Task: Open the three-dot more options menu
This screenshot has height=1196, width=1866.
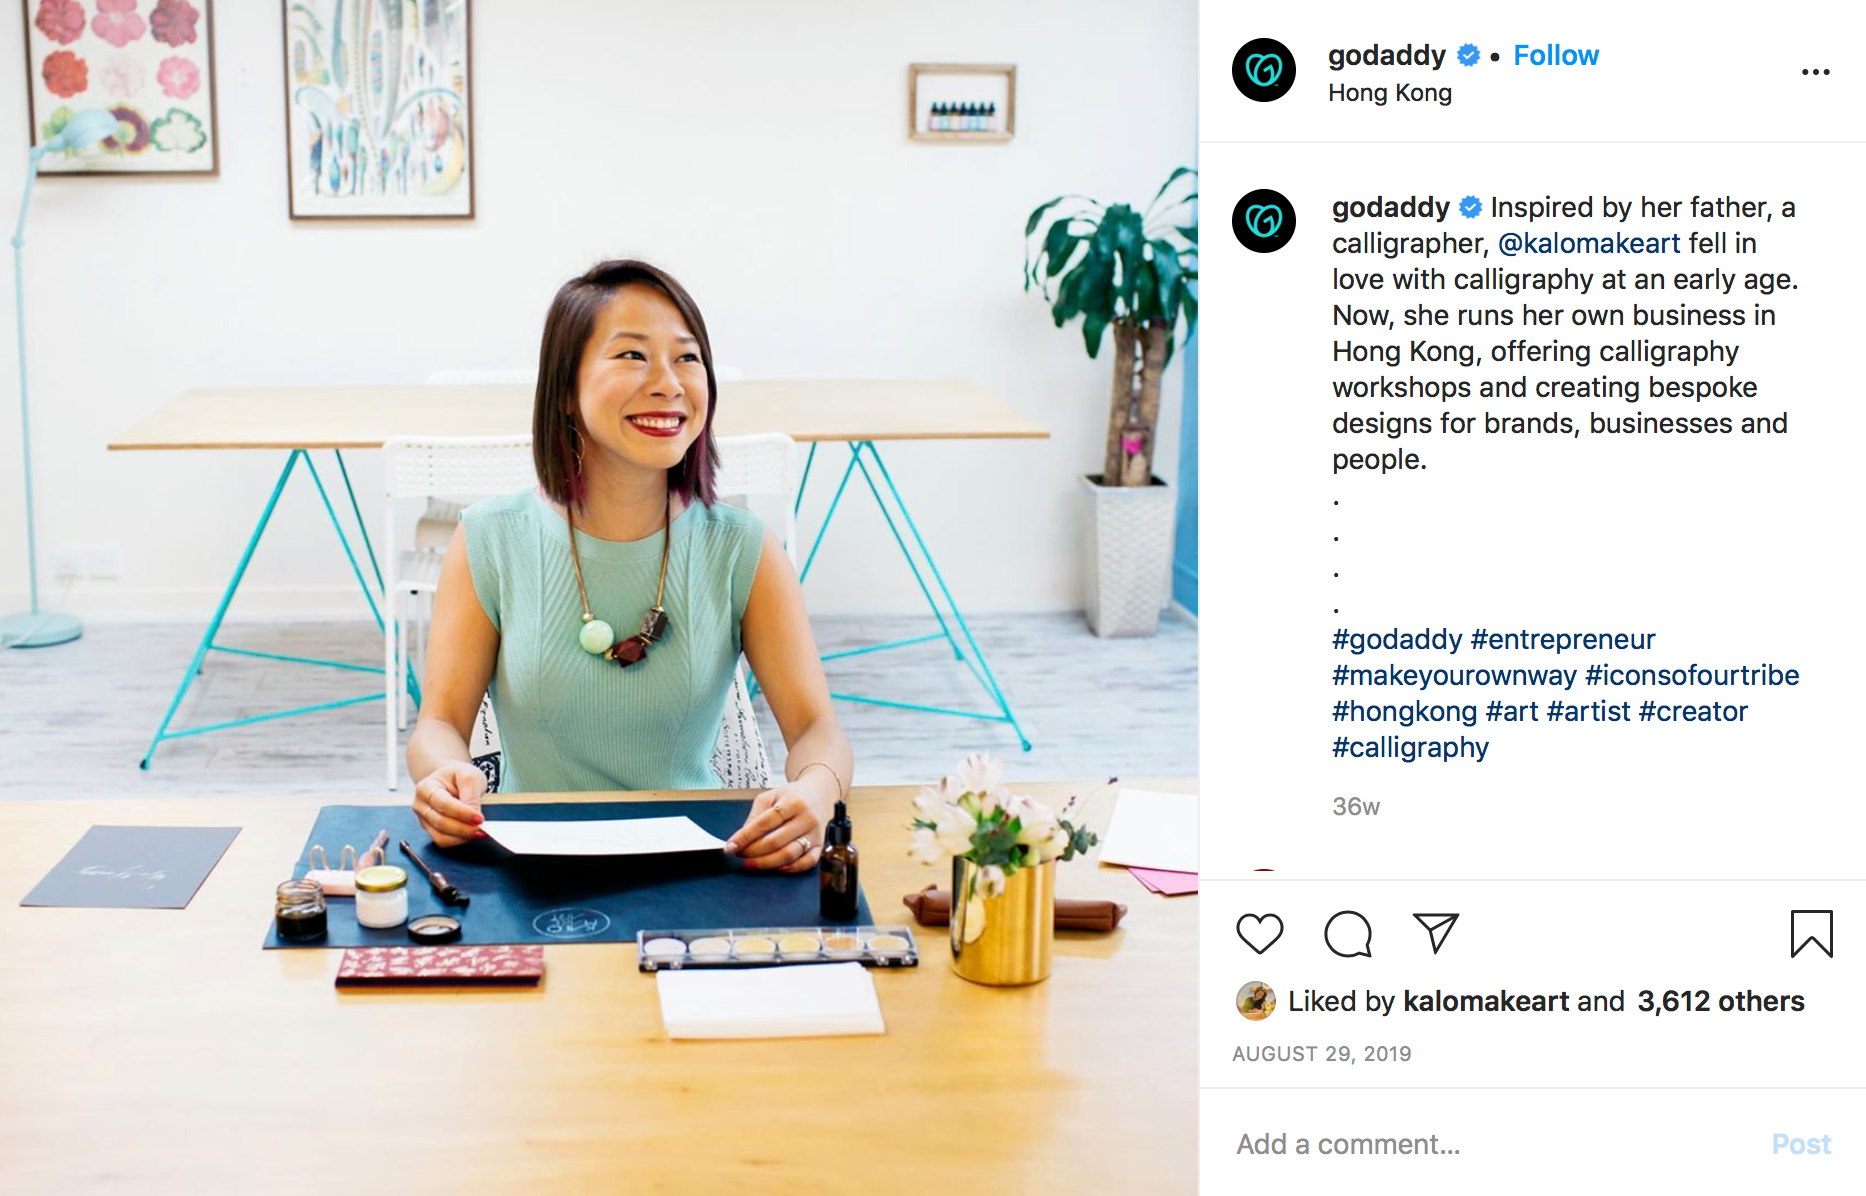Action: click(x=1815, y=72)
